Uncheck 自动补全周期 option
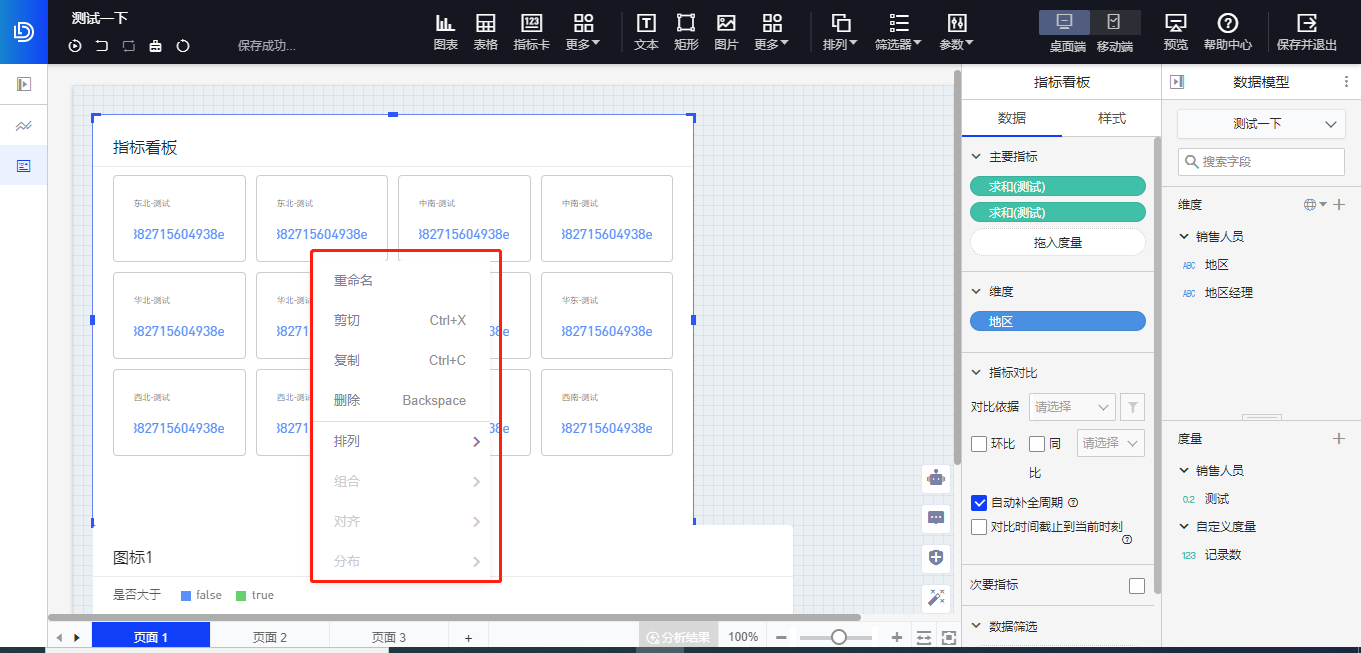 click(x=980, y=503)
